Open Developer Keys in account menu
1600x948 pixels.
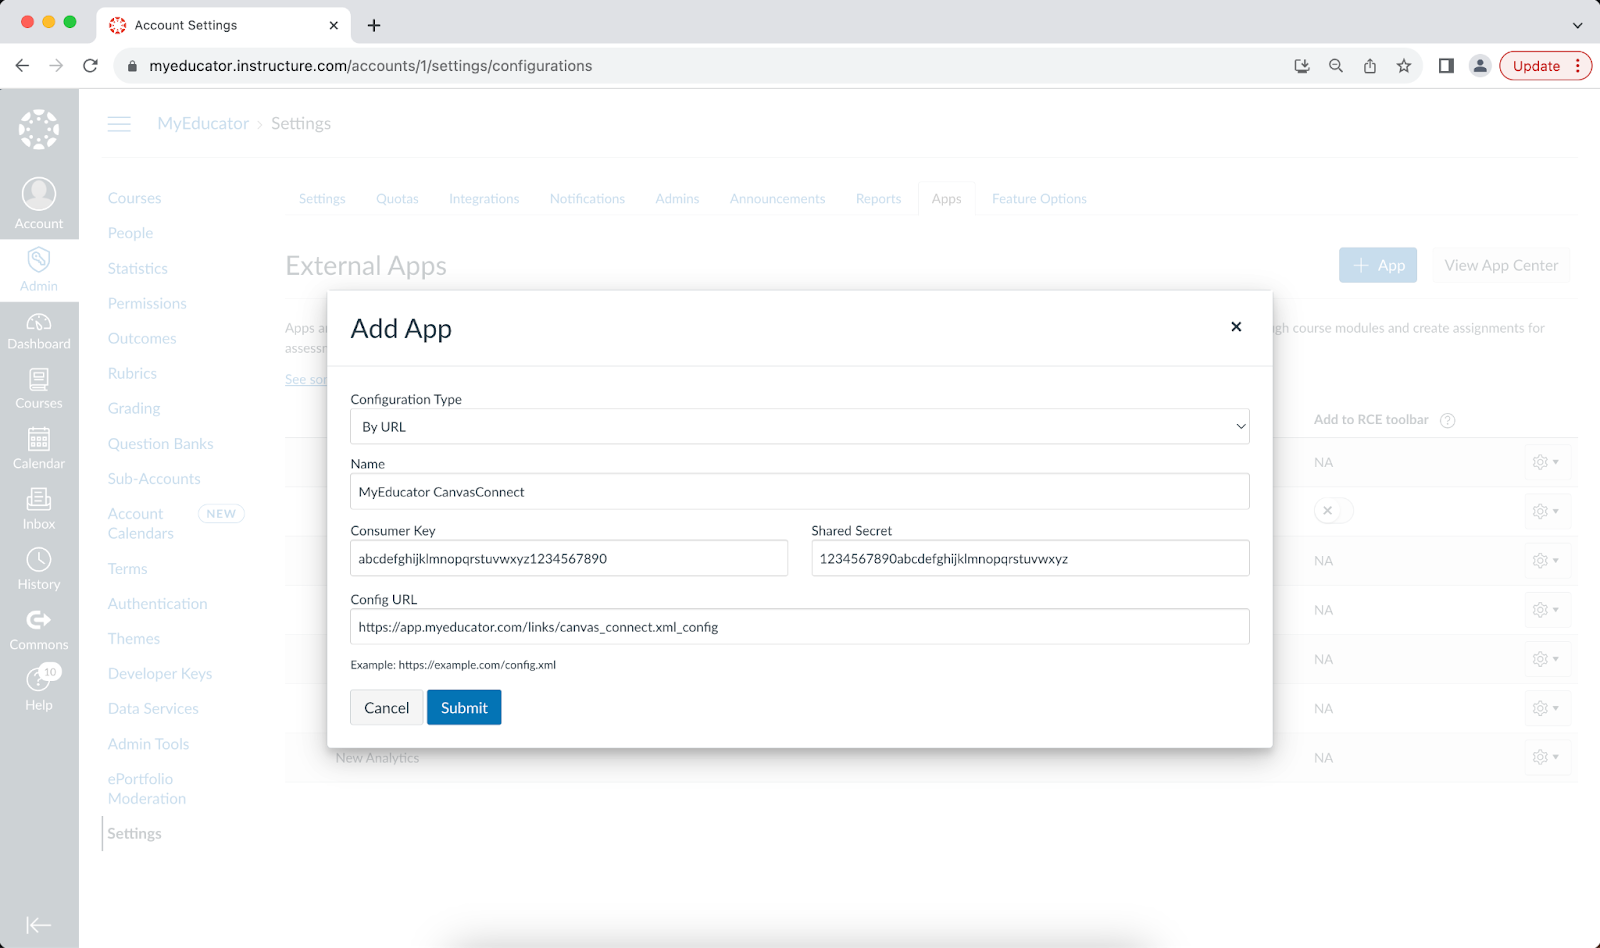pos(160,674)
